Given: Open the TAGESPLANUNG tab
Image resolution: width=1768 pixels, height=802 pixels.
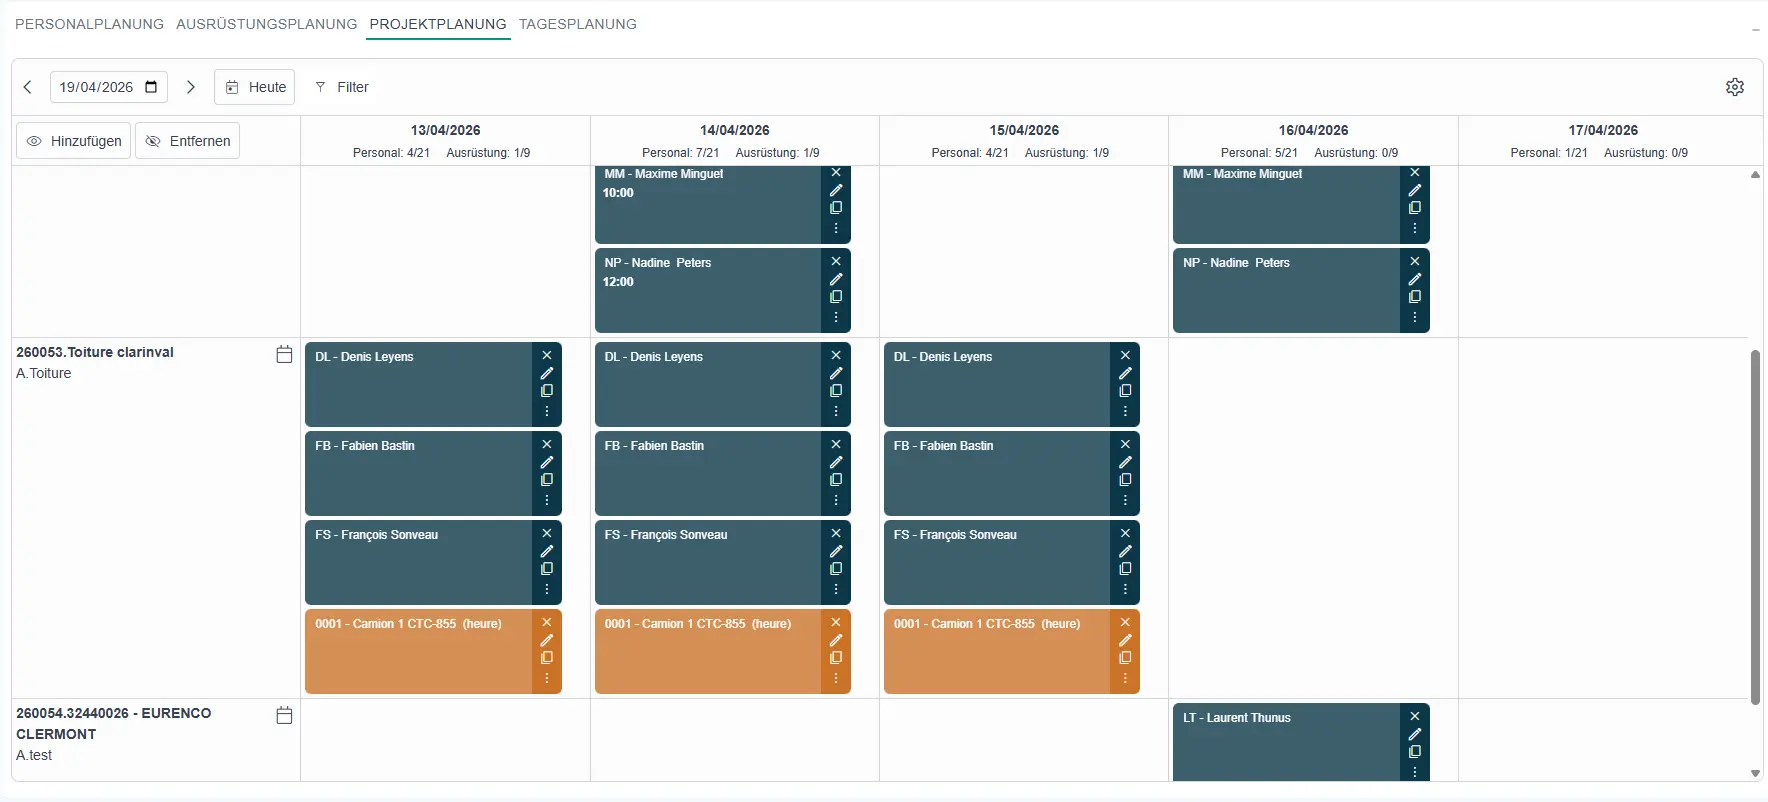Looking at the screenshot, I should click(x=578, y=24).
